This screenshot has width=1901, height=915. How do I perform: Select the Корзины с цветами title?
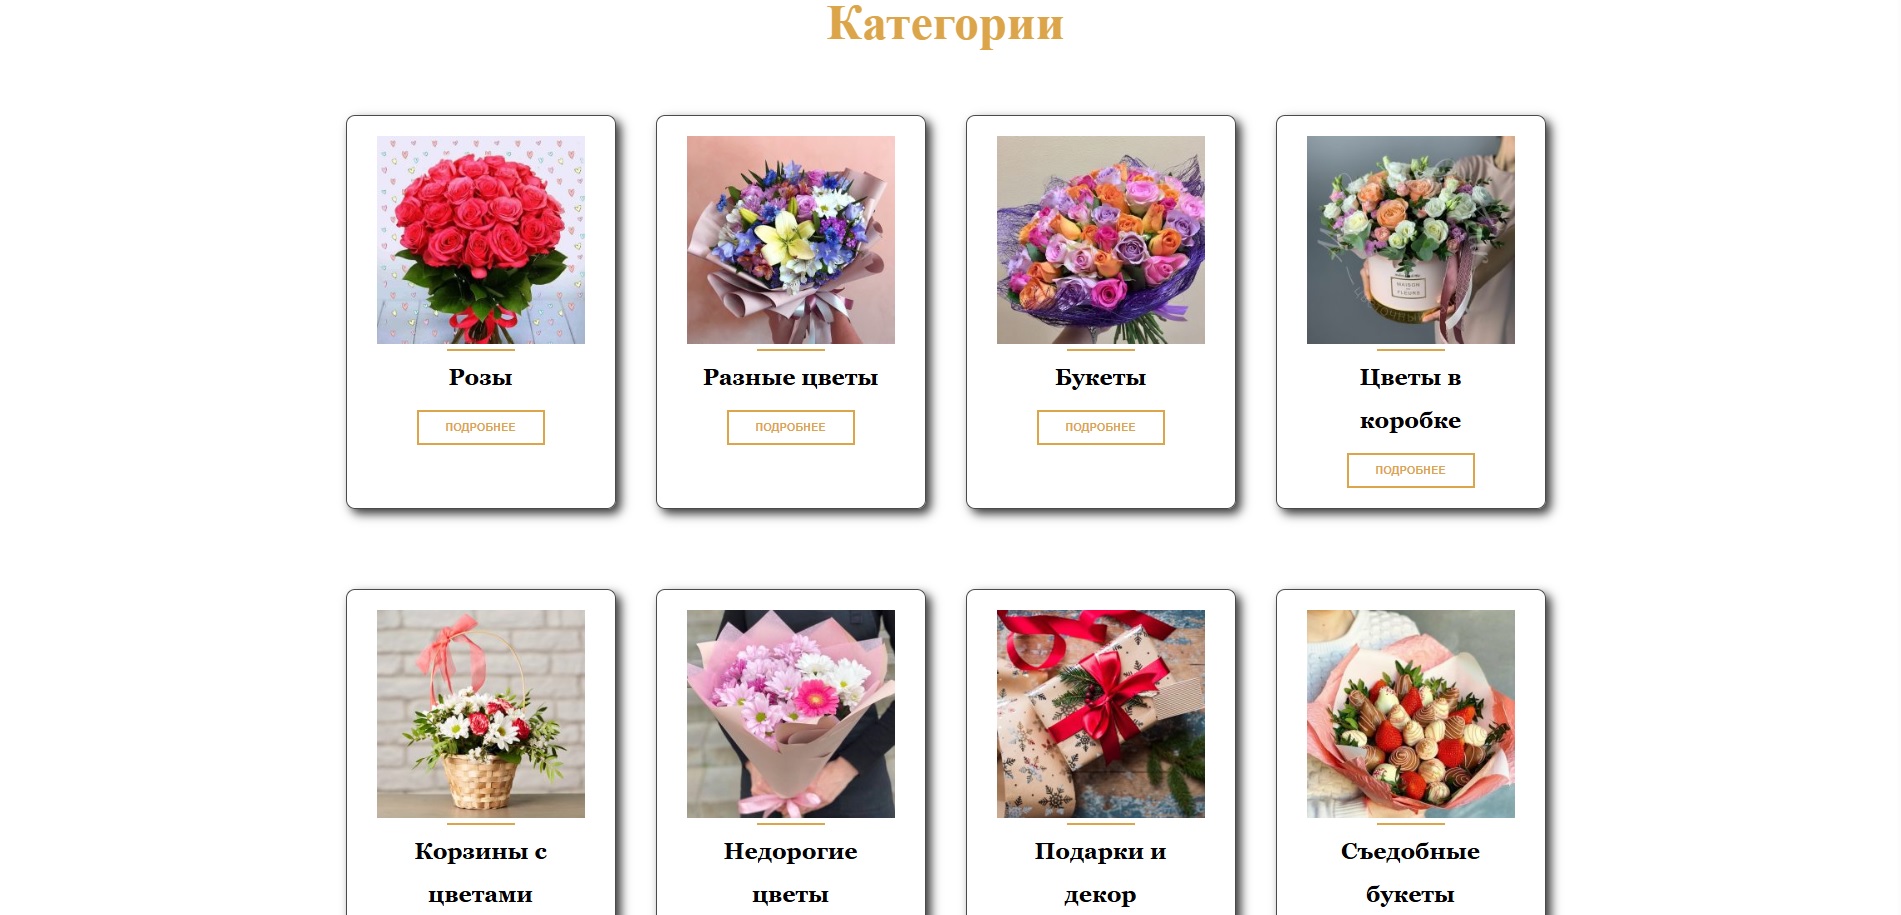[480, 873]
